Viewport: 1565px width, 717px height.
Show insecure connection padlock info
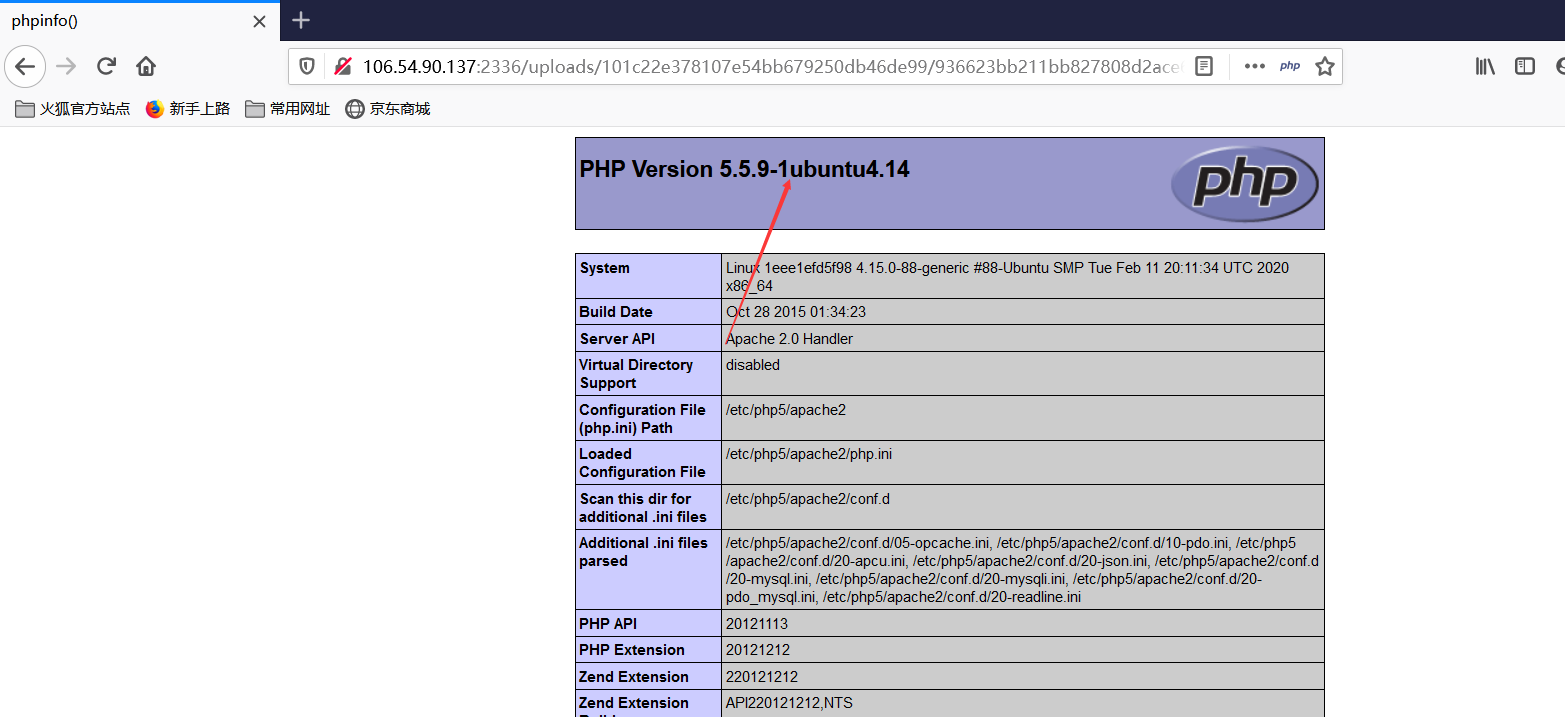coord(343,67)
